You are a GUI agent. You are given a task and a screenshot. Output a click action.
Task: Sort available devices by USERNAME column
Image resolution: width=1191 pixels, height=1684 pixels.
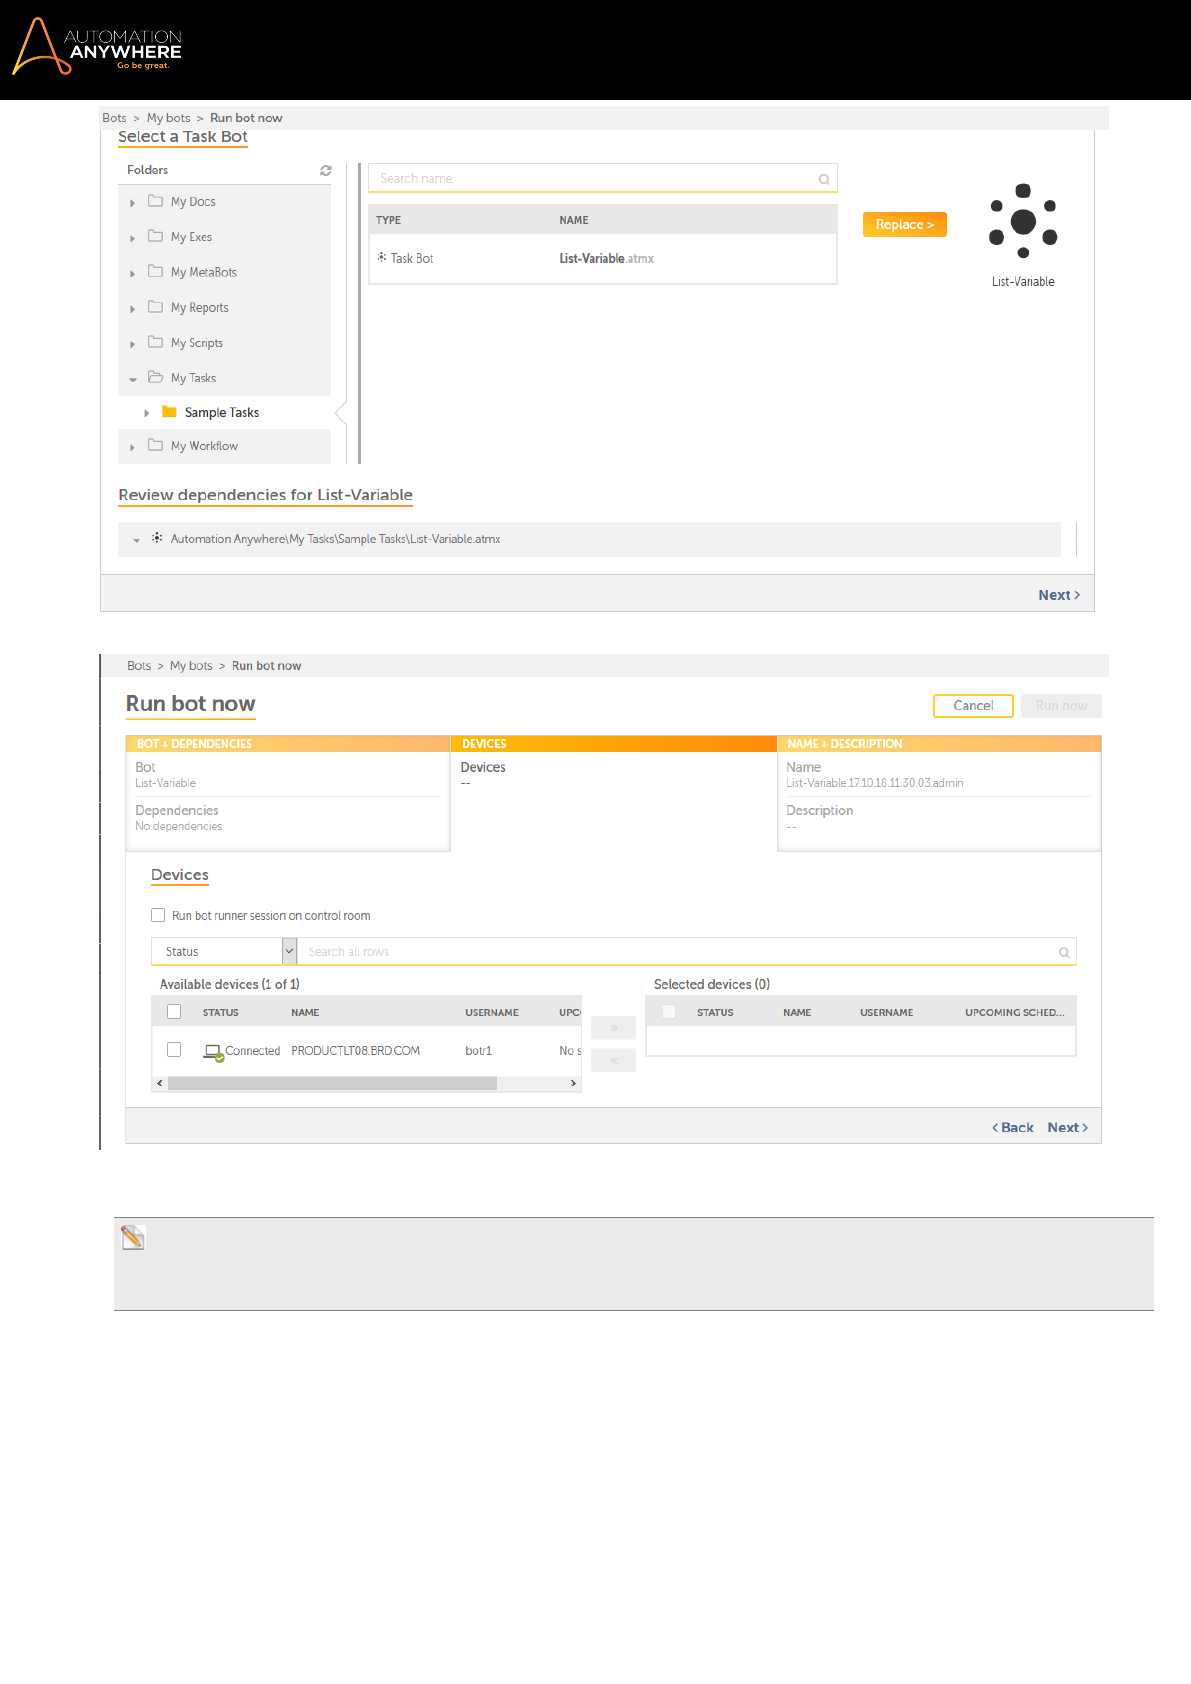(x=492, y=1013)
